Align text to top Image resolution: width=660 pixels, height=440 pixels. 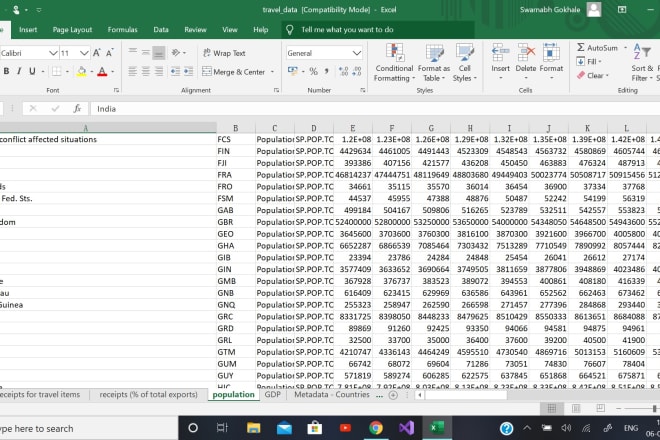point(133,52)
